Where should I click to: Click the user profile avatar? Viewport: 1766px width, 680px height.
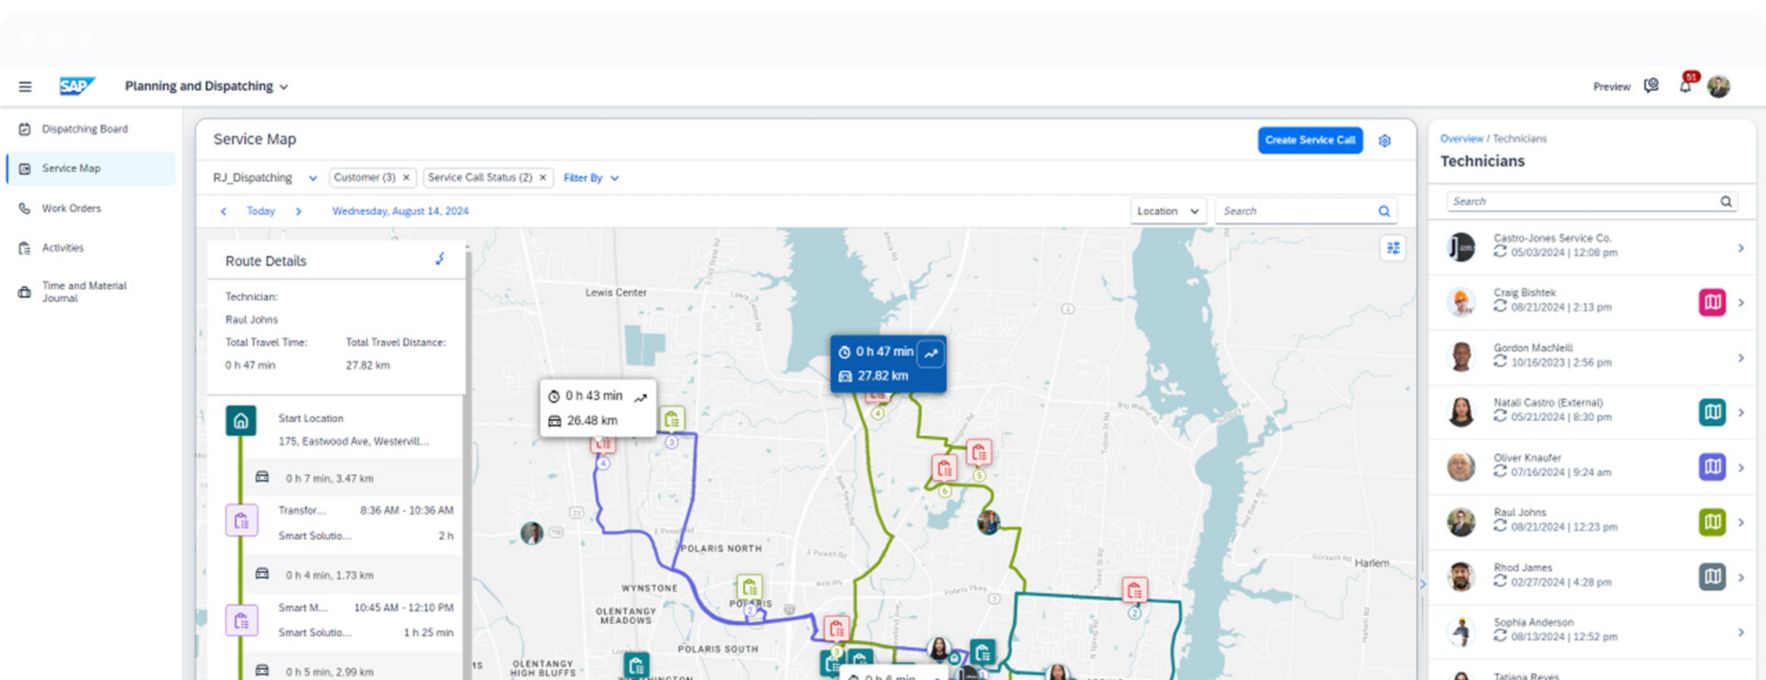point(1719,87)
